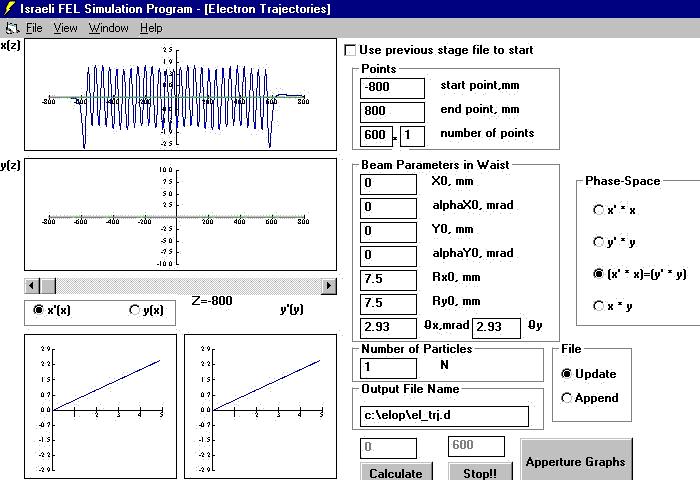This screenshot has height=480, width=700.
Task: Select the y(x) plot radio button
Action: [134, 309]
